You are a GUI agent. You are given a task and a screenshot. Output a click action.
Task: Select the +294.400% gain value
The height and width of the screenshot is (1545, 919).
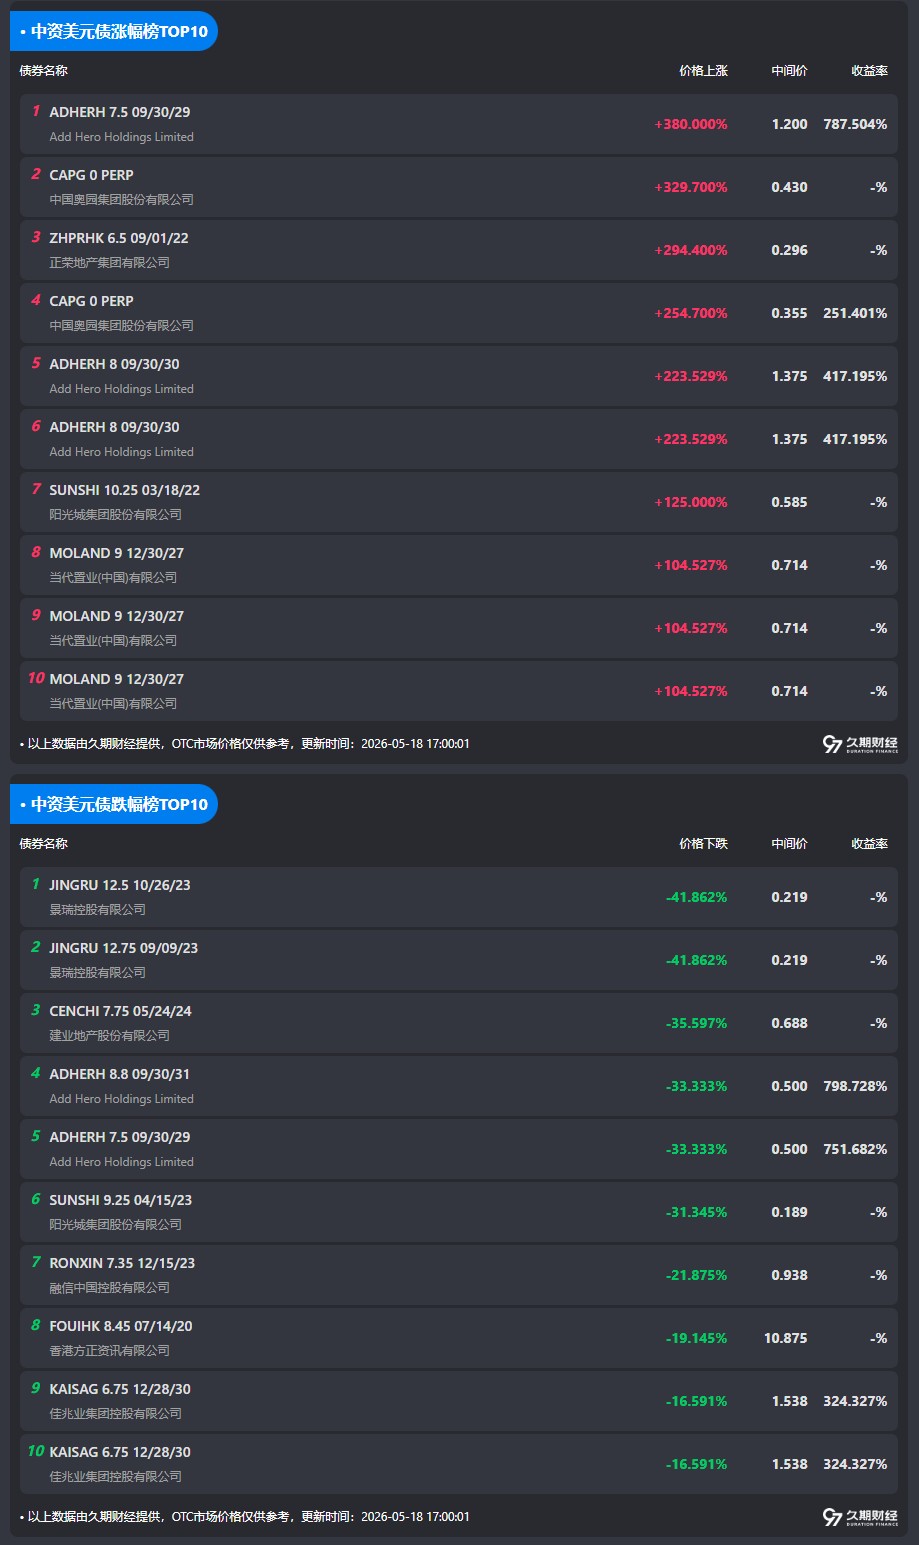pos(691,251)
